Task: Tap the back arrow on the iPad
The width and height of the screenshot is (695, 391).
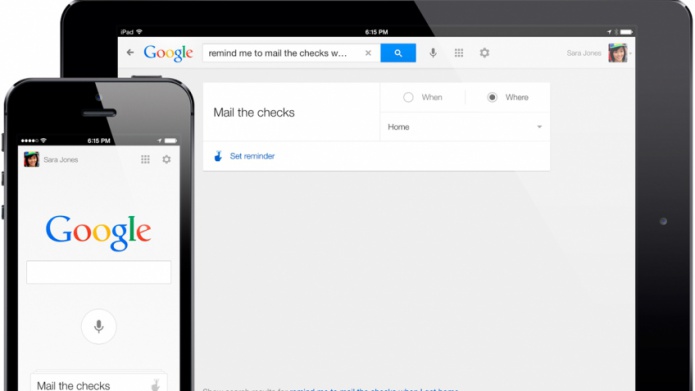Action: tap(130, 52)
